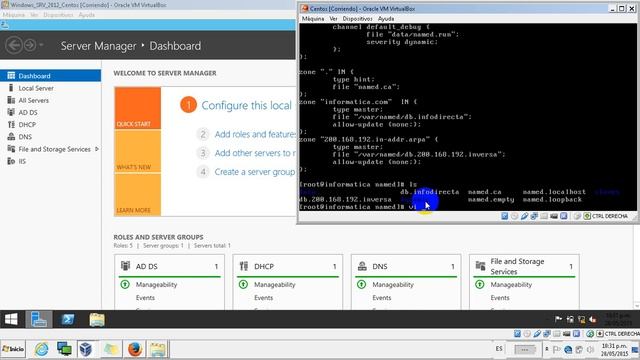Open the navigation history dropdown arrow
Screen dimensions: 640x360
(x=41, y=45)
